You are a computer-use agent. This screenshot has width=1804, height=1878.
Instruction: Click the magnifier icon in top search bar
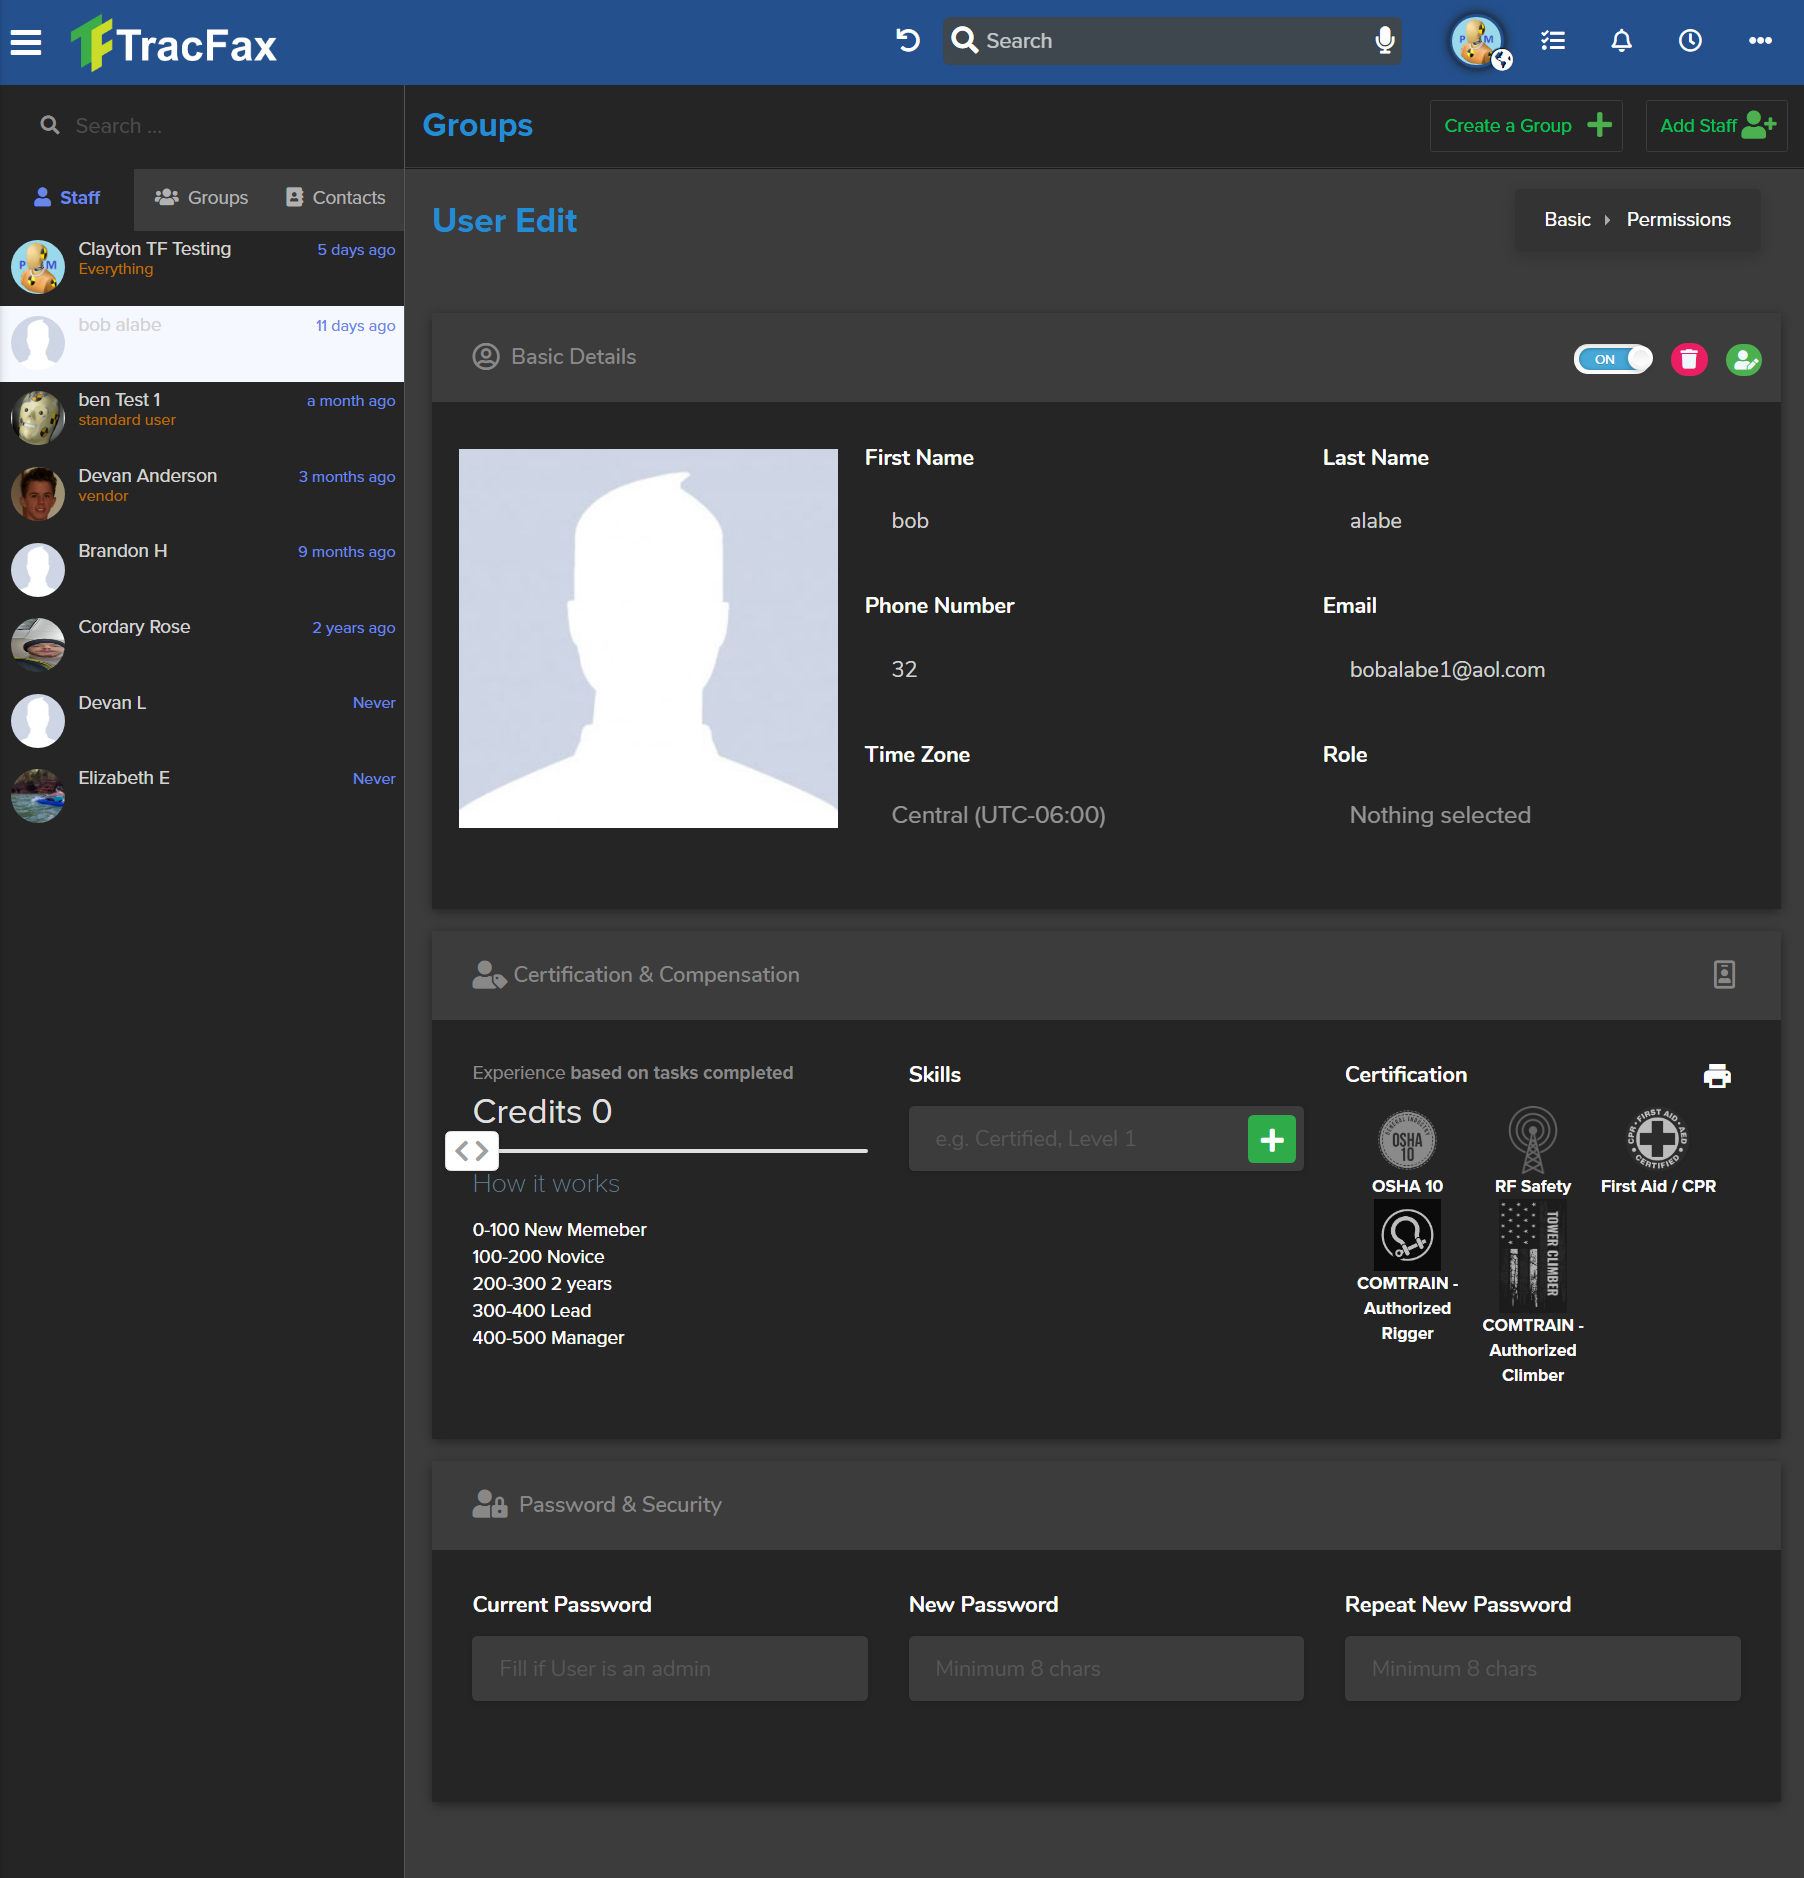pos(965,40)
